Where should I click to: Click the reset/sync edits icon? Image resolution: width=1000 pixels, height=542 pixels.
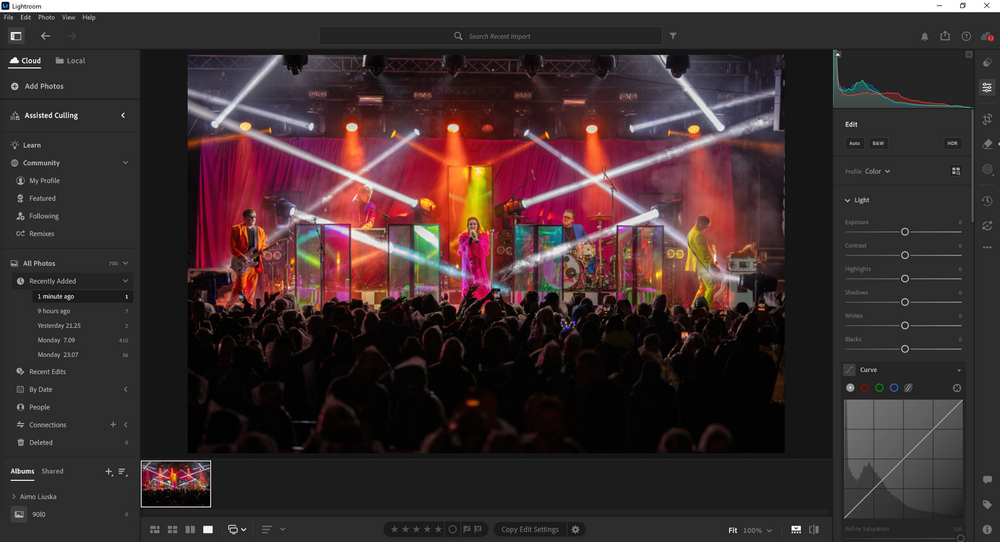click(987, 225)
